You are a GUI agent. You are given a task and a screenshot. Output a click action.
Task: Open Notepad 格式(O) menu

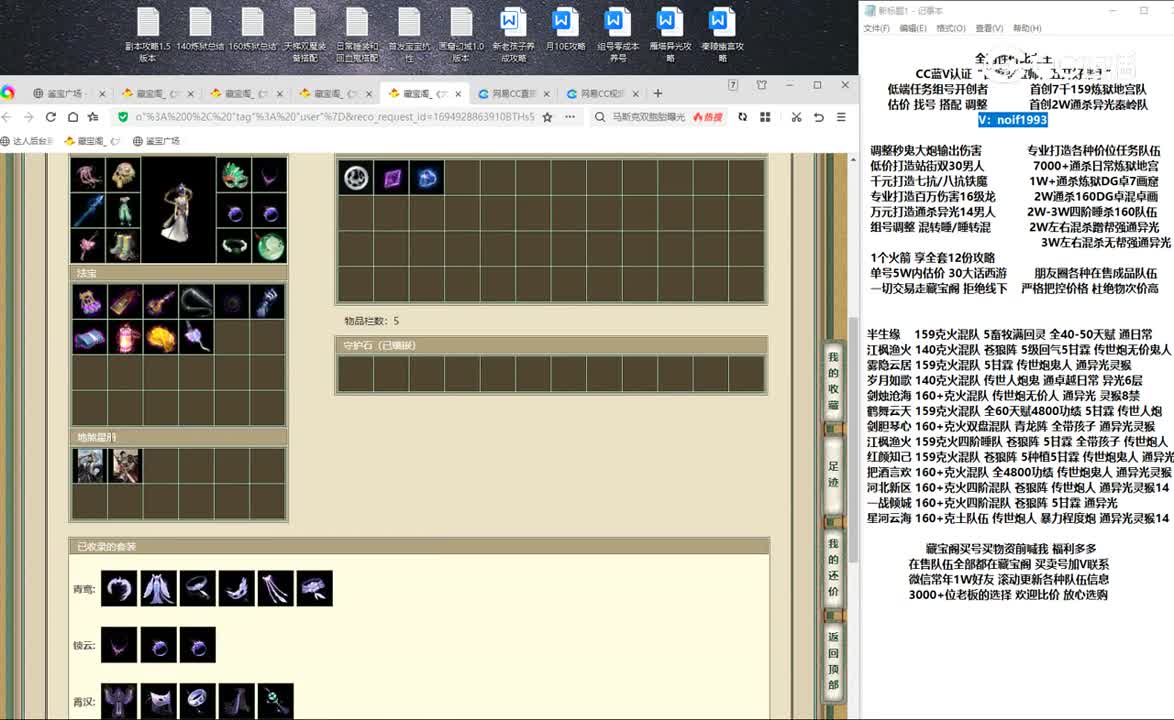click(950, 28)
